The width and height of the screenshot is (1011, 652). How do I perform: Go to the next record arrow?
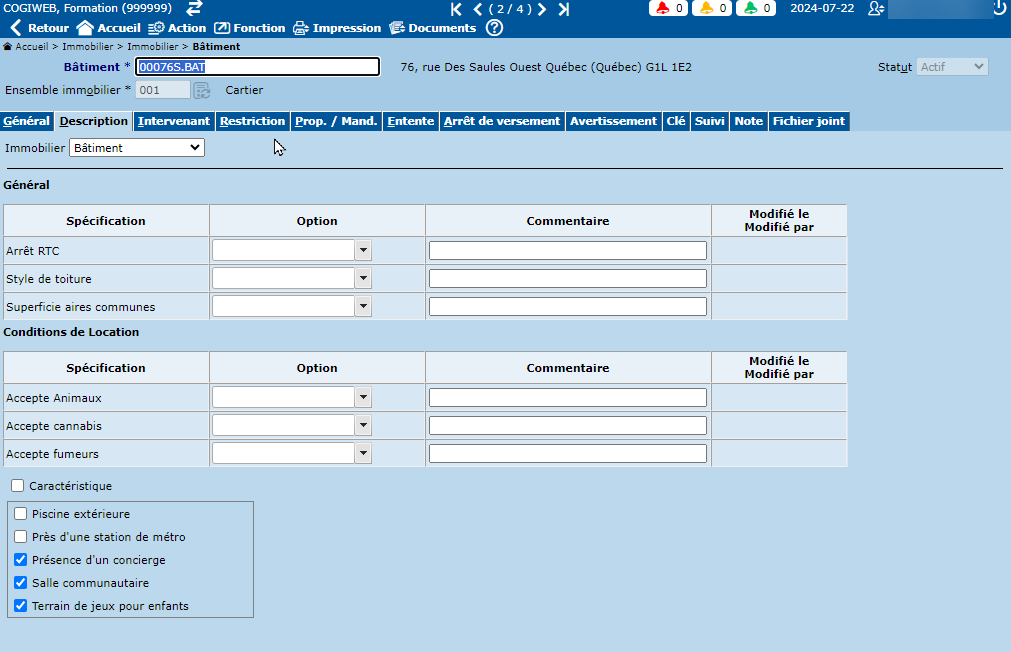point(542,9)
